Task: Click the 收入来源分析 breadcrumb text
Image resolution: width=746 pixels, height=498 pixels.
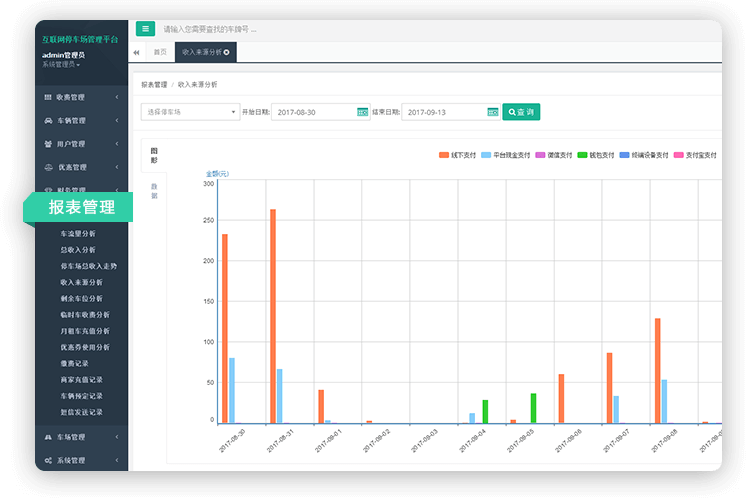Action: click(x=197, y=85)
